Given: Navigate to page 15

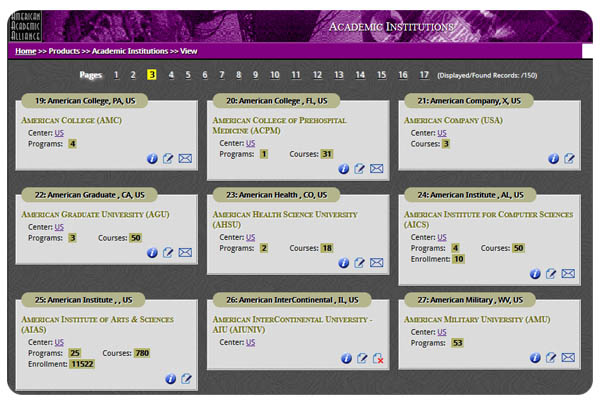Looking at the screenshot, I should (381, 74).
